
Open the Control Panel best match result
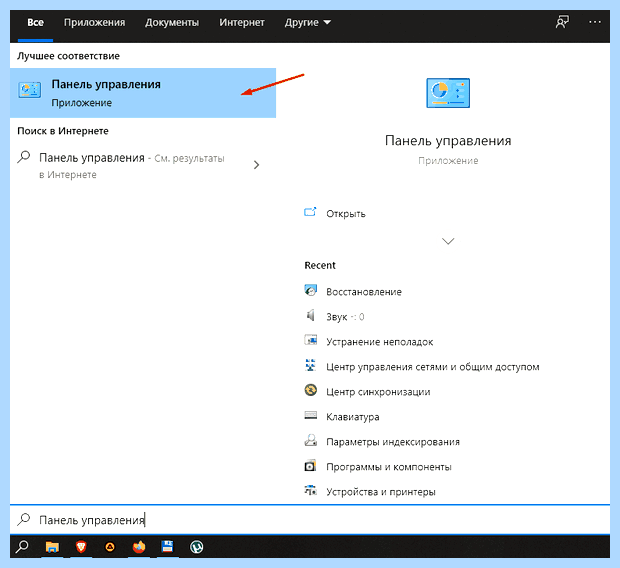tap(143, 93)
